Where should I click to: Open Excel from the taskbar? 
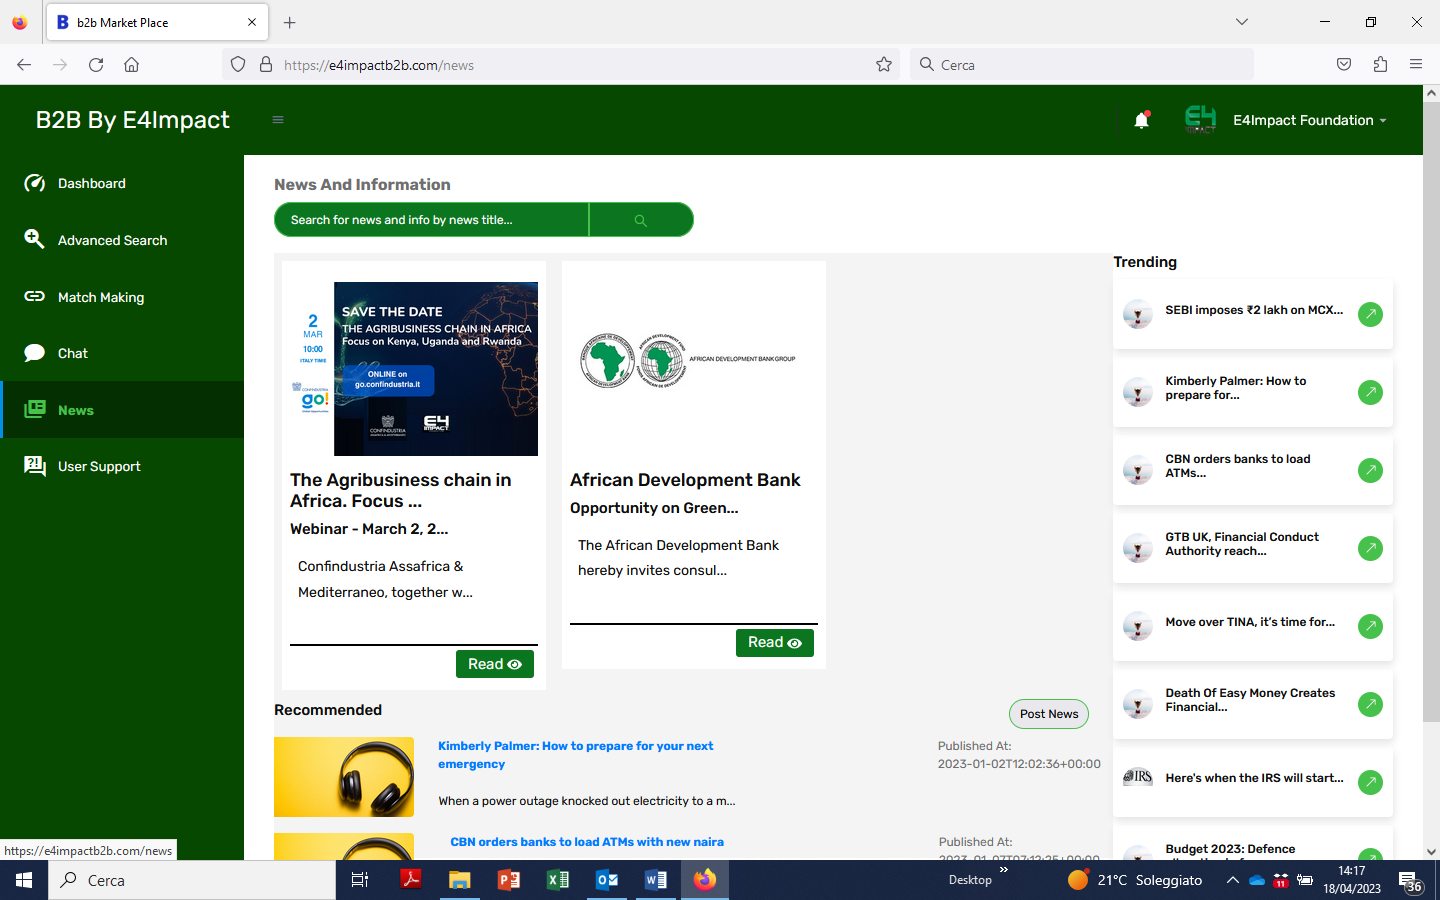[558, 880]
